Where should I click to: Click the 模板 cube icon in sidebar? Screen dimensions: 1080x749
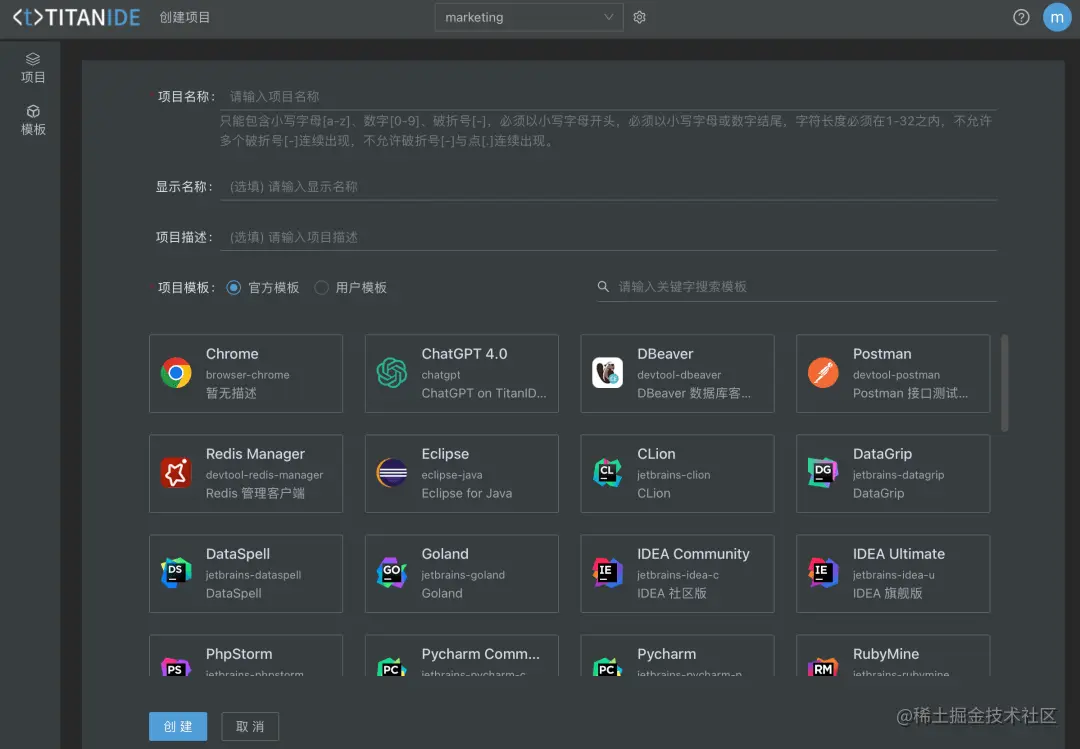coord(33,112)
